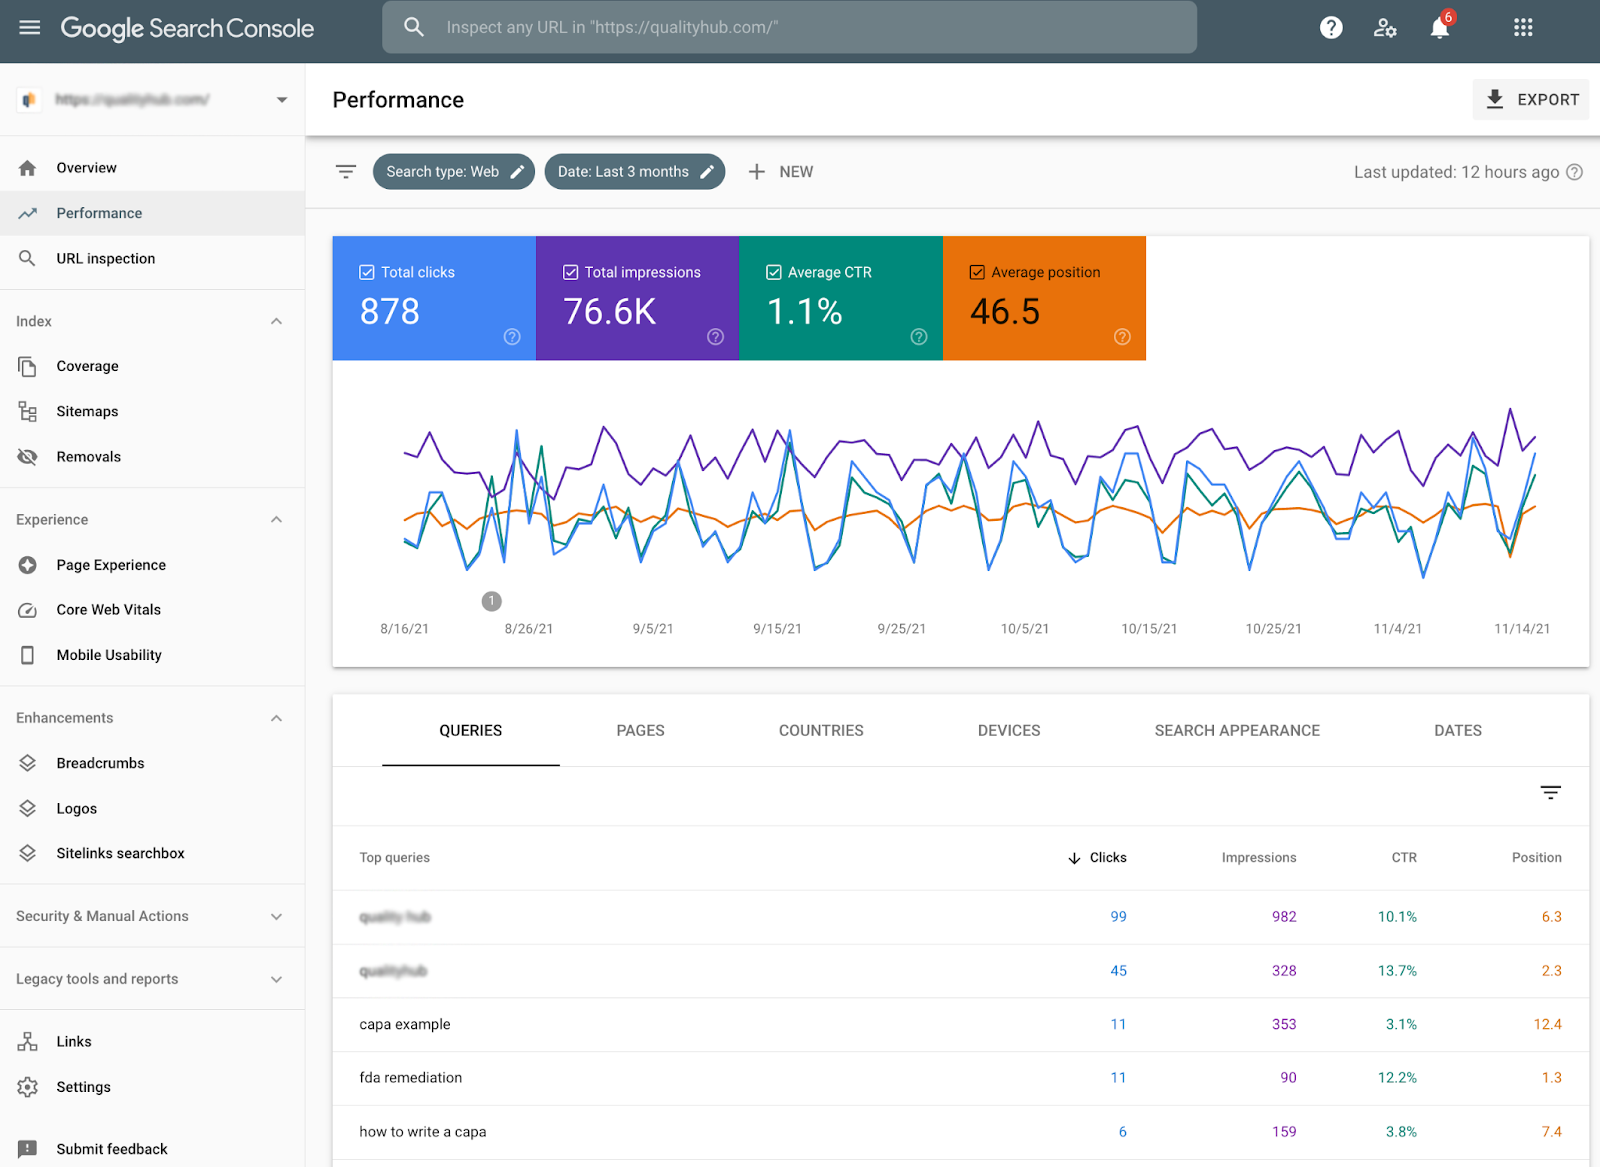1600x1167 pixels.
Task: Edit the Date: Last 3 months pencil icon
Action: (x=707, y=172)
